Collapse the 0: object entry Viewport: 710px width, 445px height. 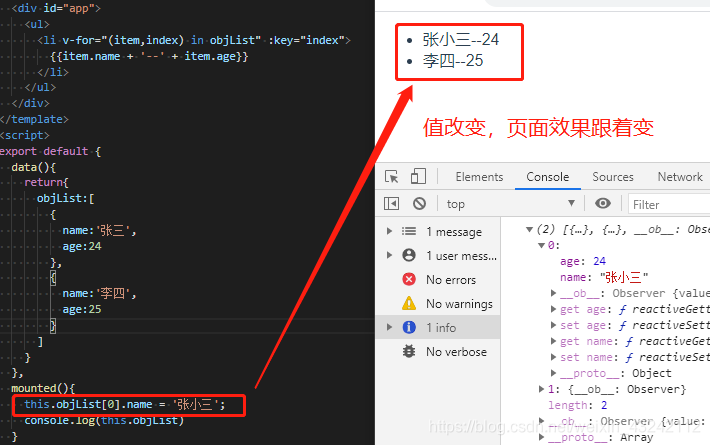[541, 245]
